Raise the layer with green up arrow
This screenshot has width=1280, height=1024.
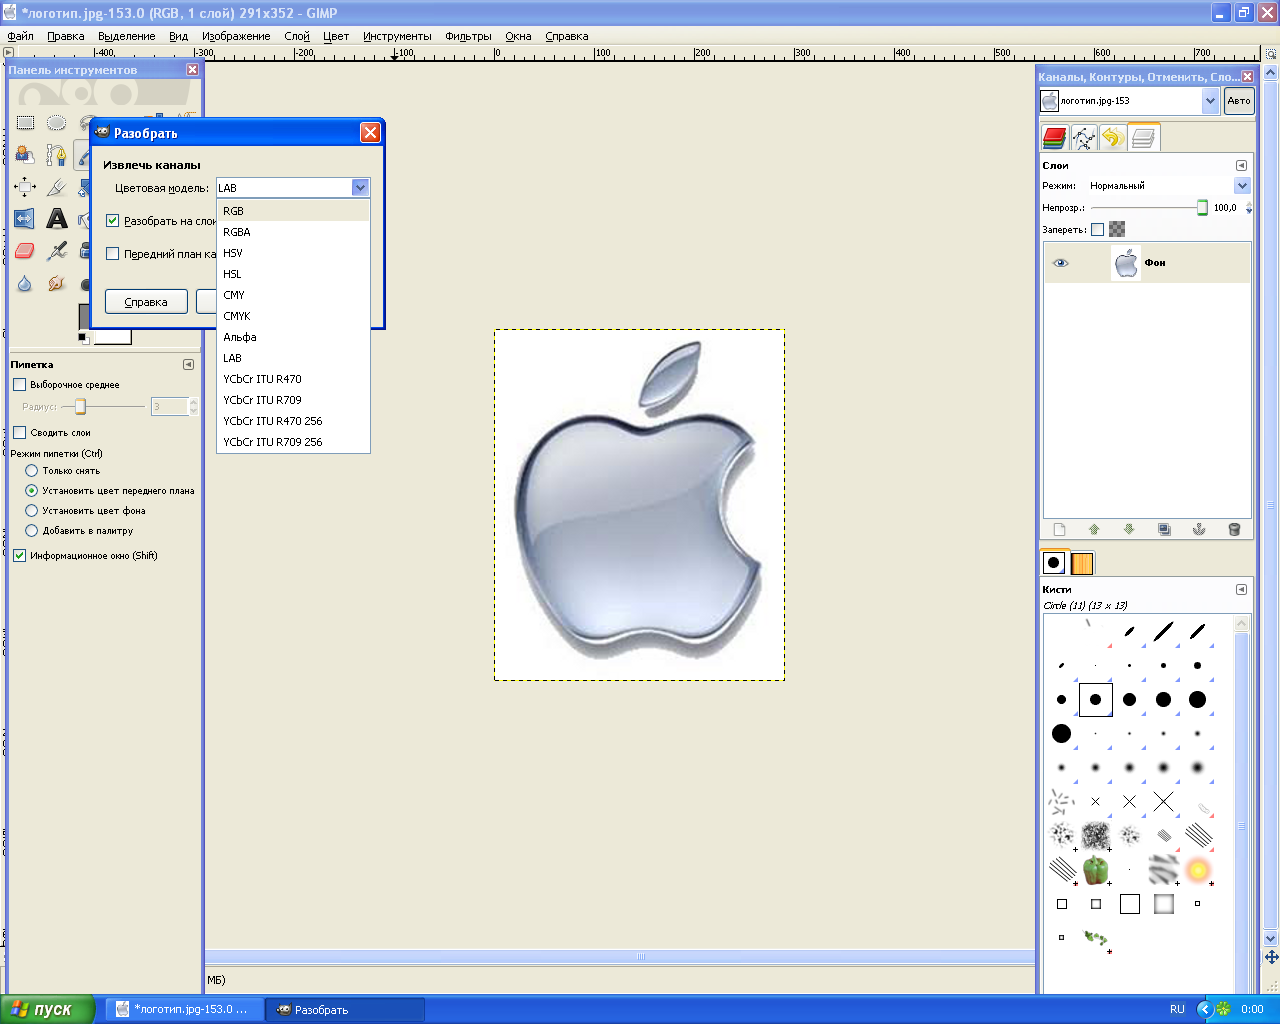[x=1094, y=529]
